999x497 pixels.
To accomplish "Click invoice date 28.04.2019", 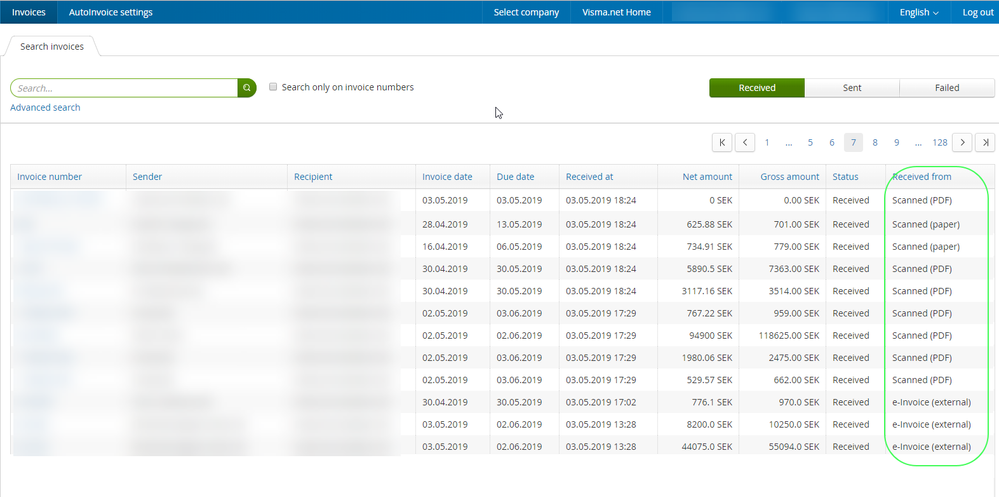I will [x=445, y=224].
